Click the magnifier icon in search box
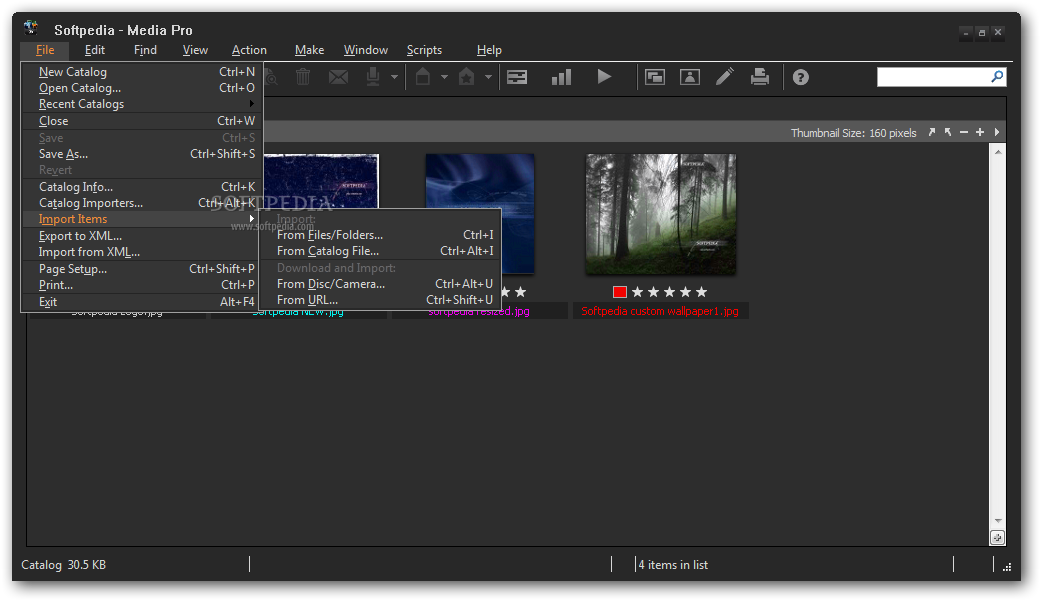This screenshot has height=601, width=1041. 997,76
